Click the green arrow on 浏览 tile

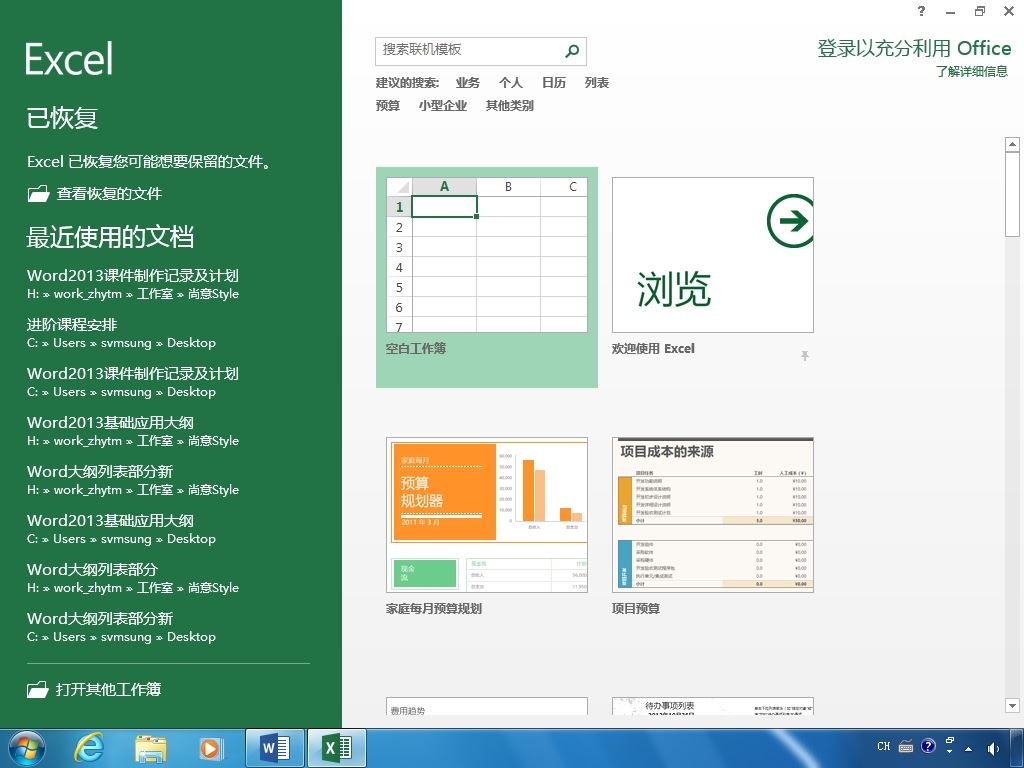click(791, 221)
